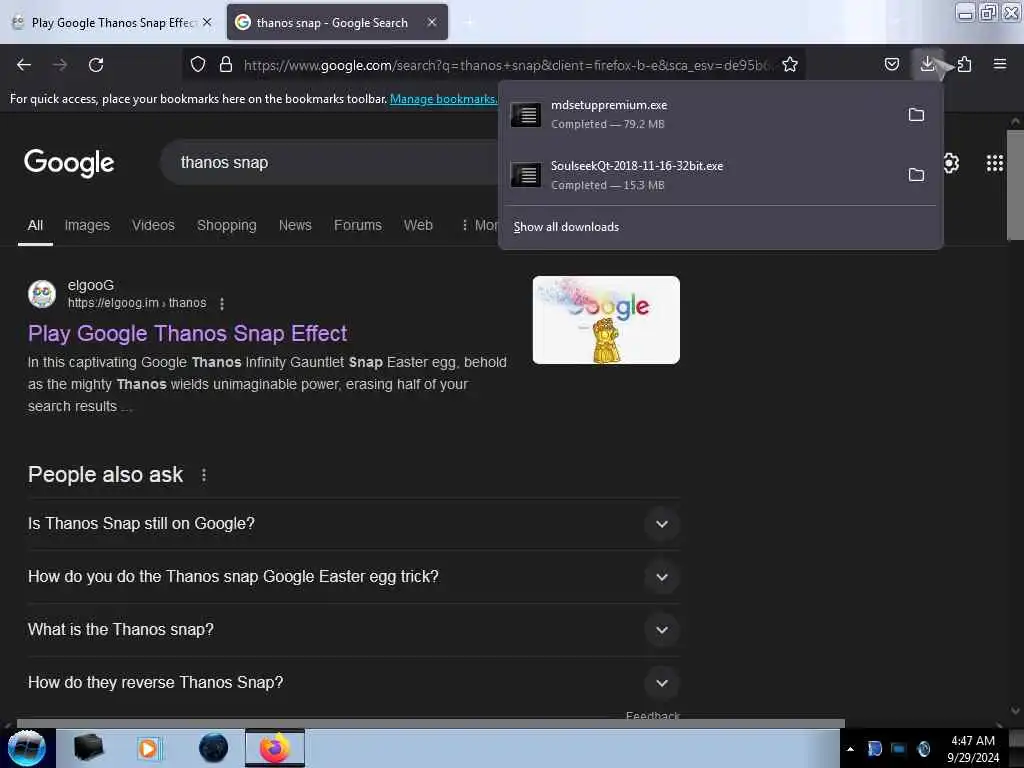Select the All search tab
This screenshot has width=1024, height=768.
coord(35,225)
